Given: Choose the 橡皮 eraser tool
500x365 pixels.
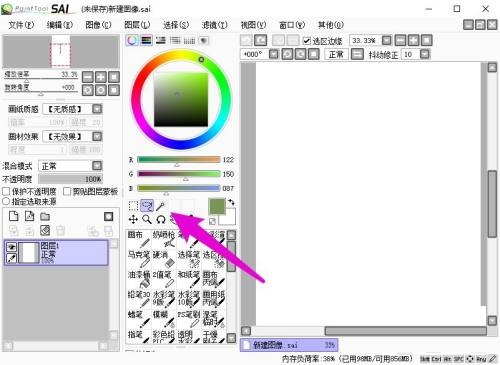Looking at the screenshot, I should [164, 259].
